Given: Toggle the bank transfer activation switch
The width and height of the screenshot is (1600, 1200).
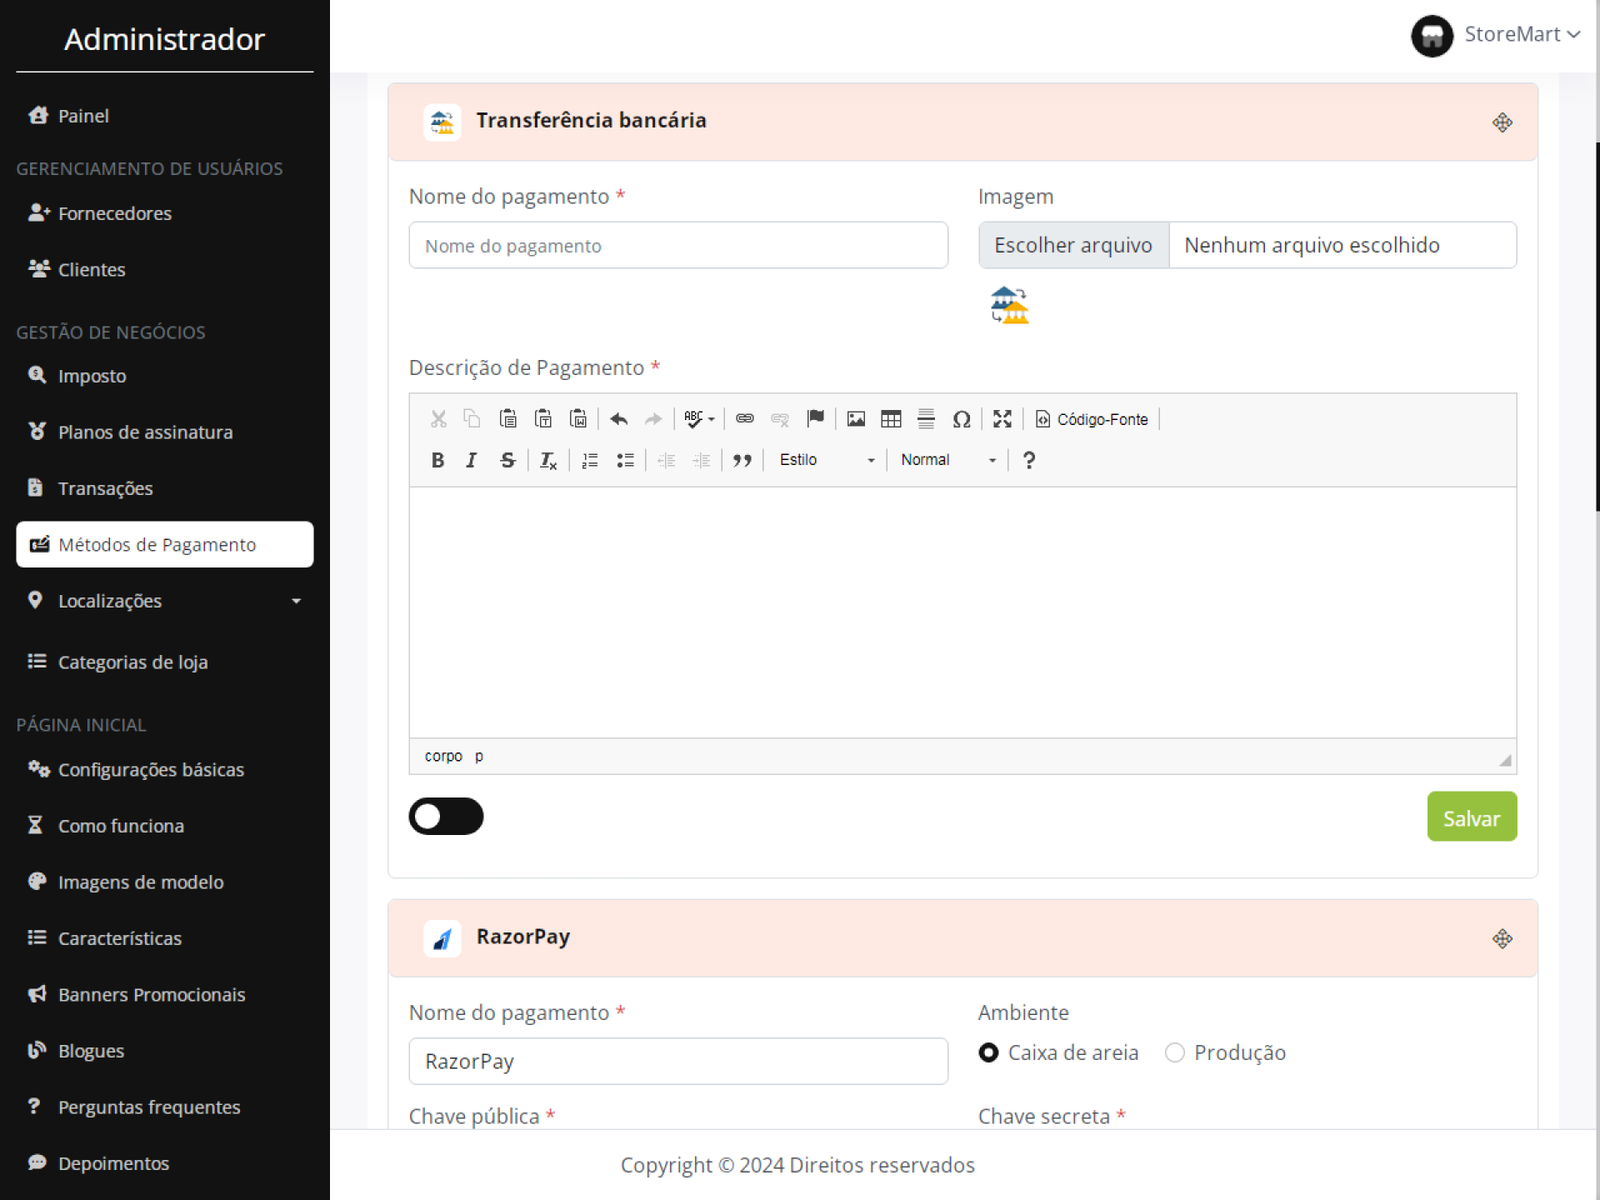Looking at the screenshot, I should tap(446, 817).
